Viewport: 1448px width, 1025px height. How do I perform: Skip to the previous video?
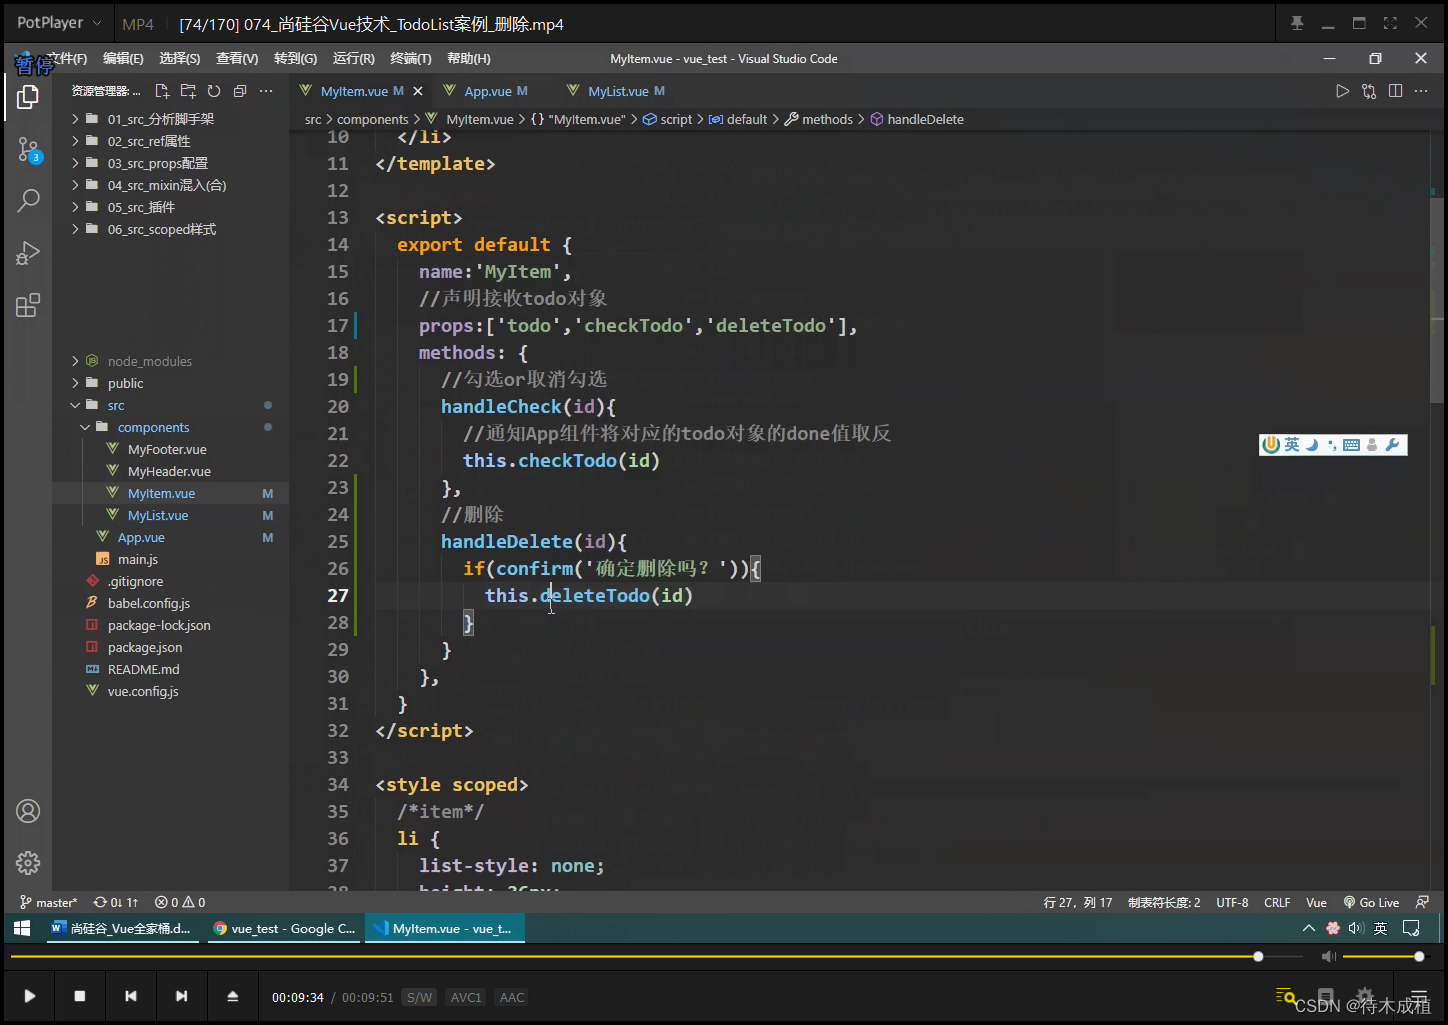click(x=131, y=996)
